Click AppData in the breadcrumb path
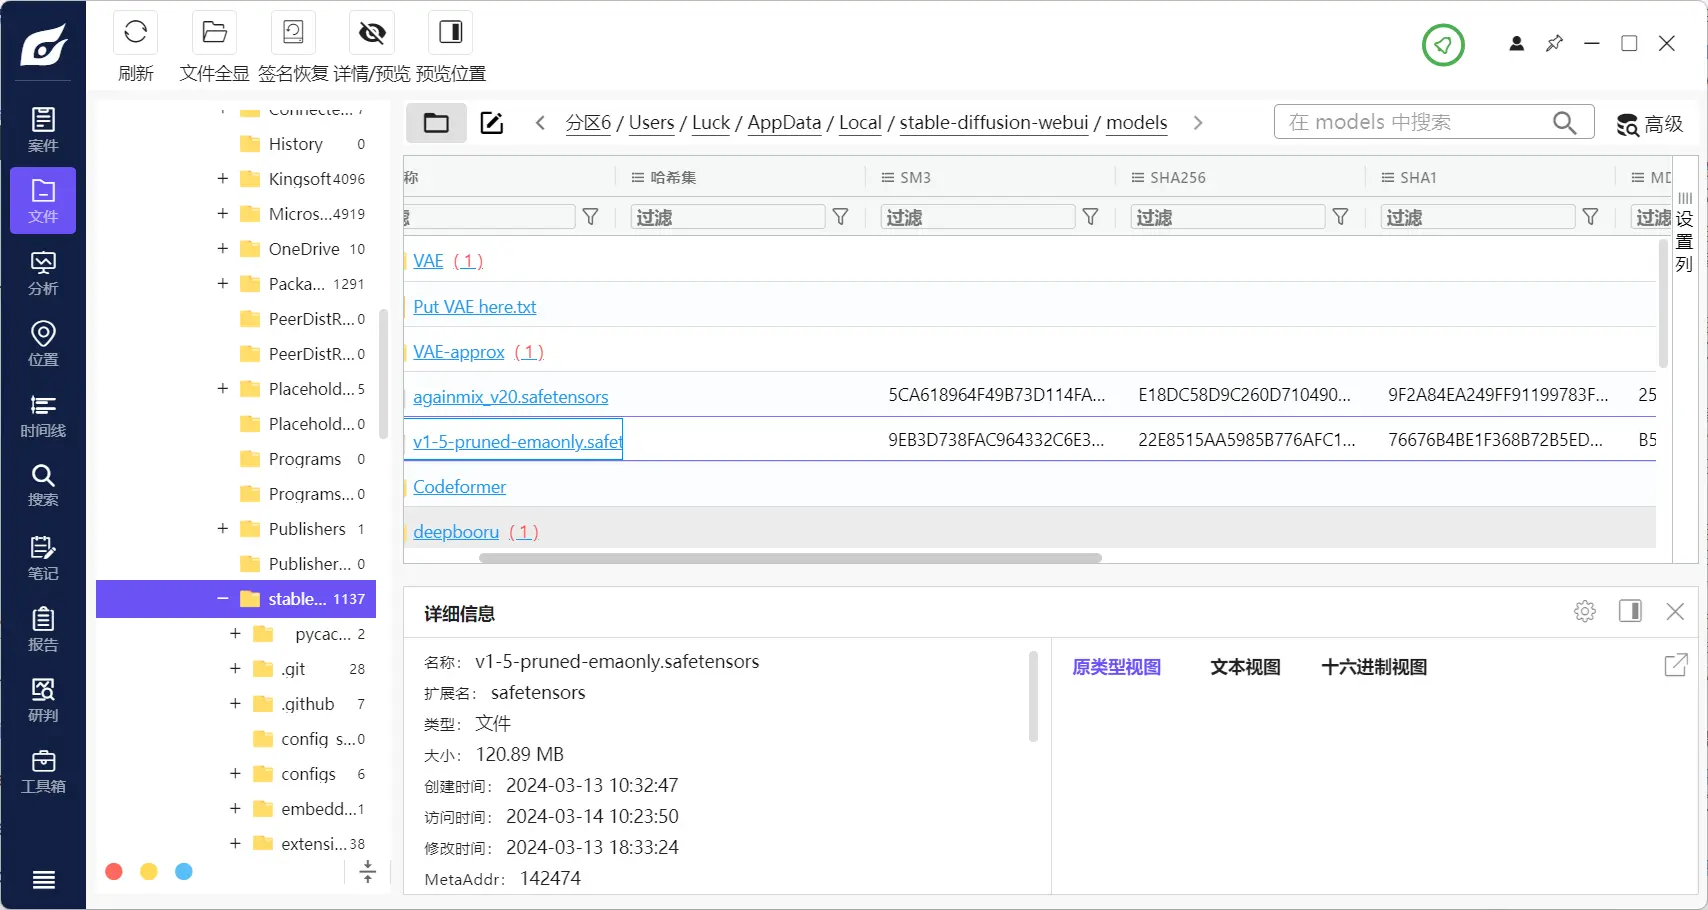 coord(784,122)
